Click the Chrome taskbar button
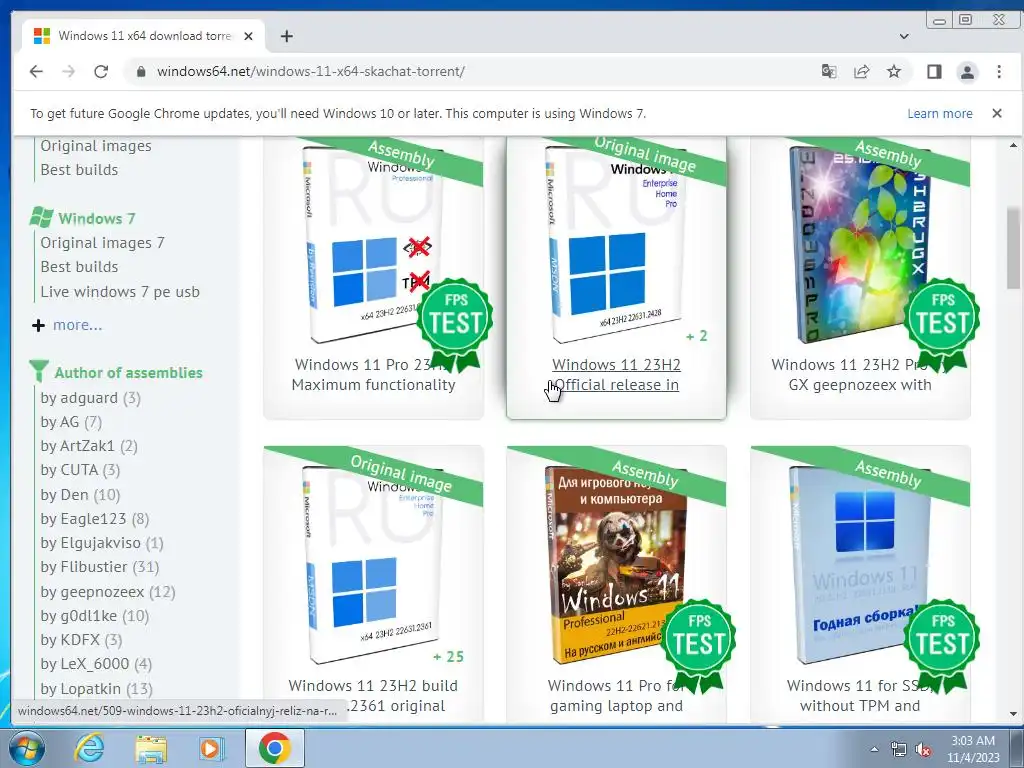 point(275,748)
